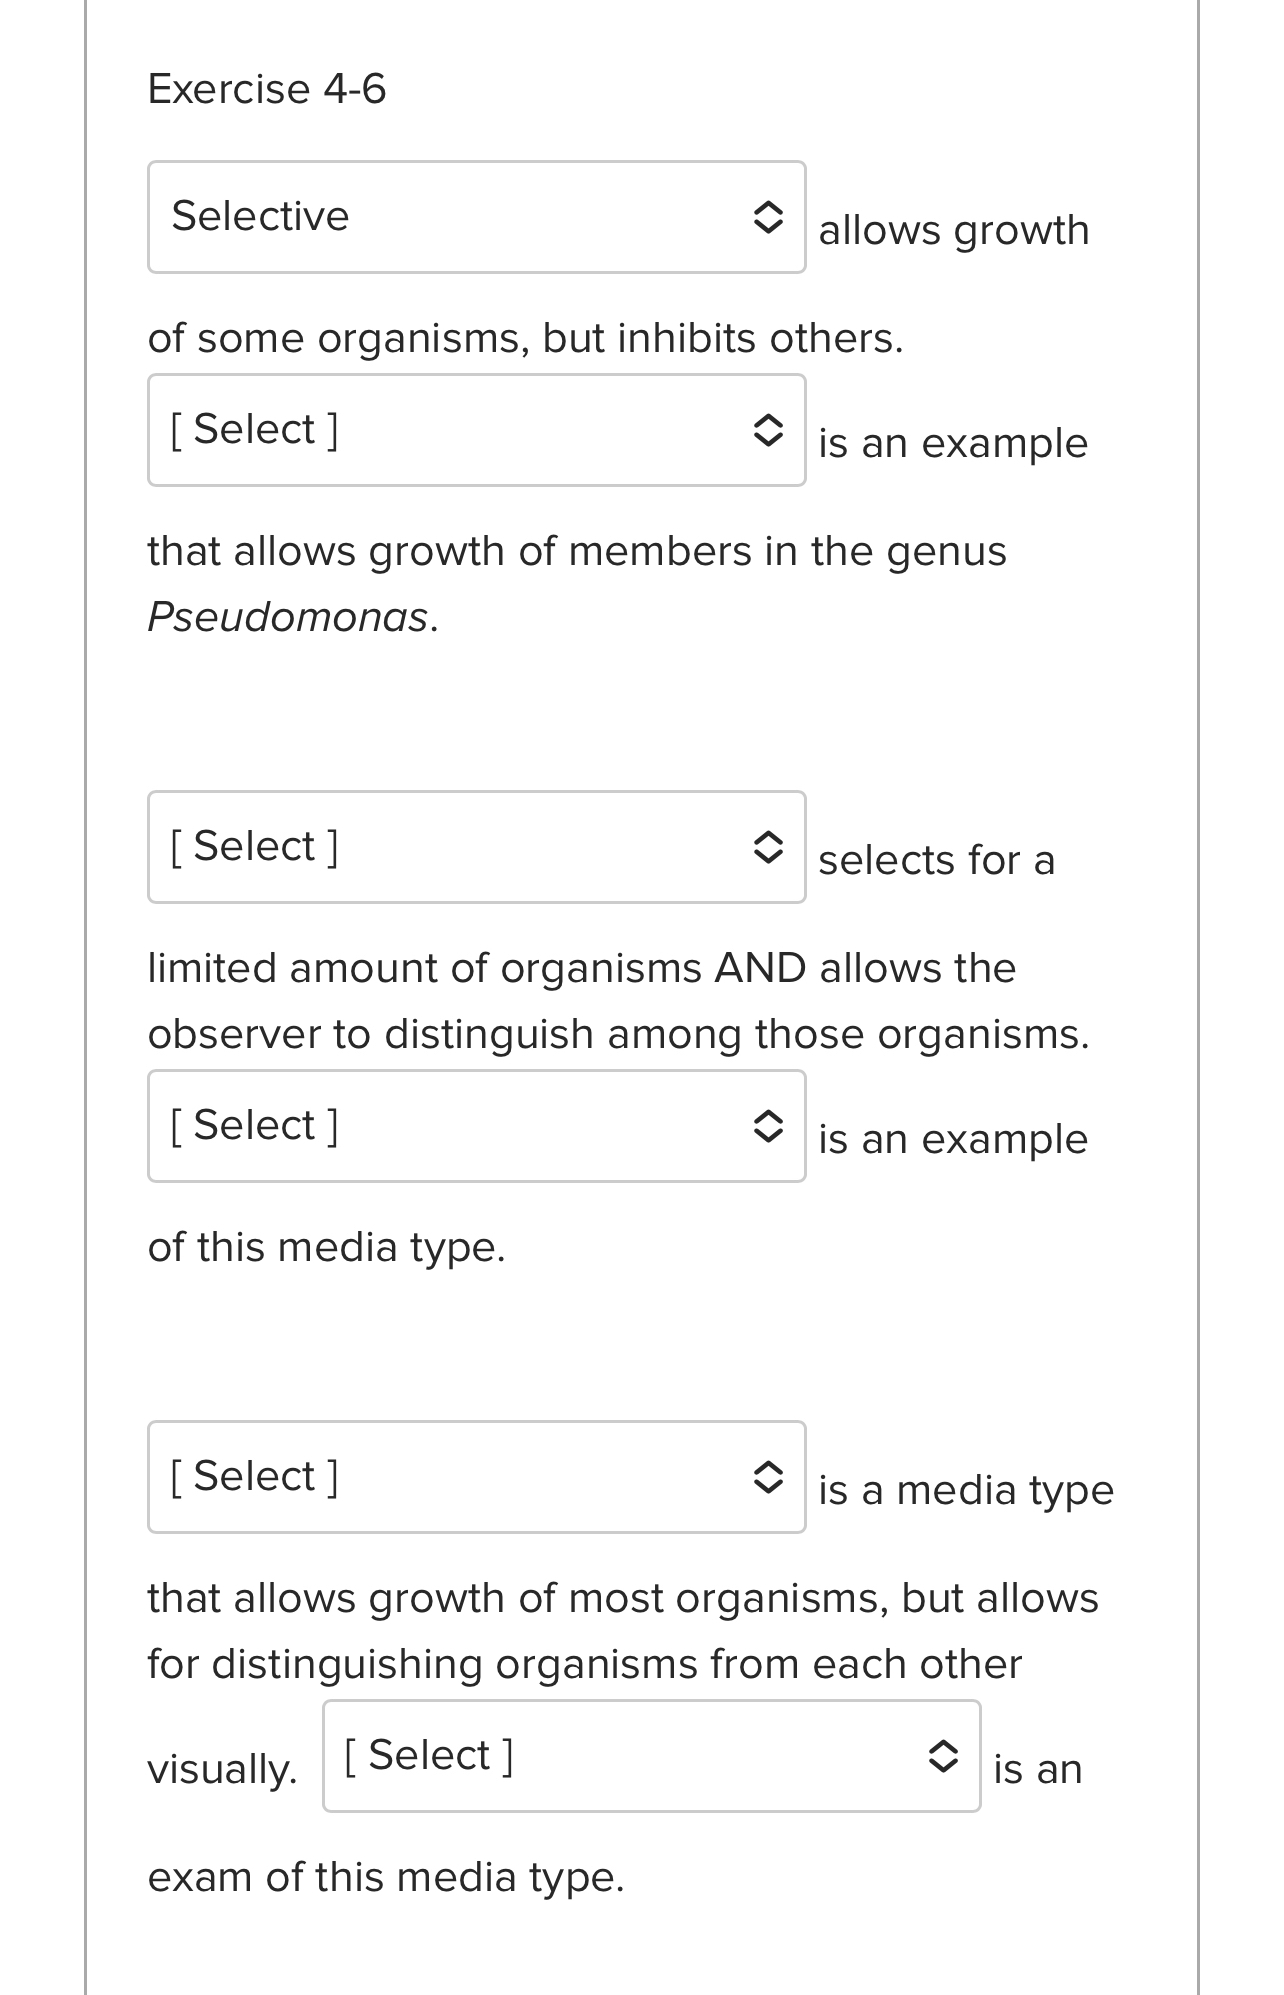Image resolution: width=1284 pixels, height=1995 pixels.
Task: Click the chevron arrows beside 'is a media type'
Action: pyautogui.click(x=767, y=1477)
